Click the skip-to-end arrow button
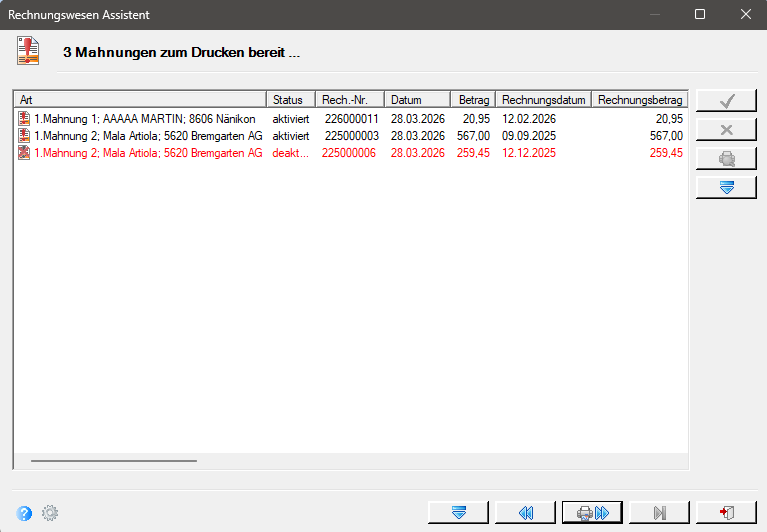The height and width of the screenshot is (532, 767). tap(659, 512)
